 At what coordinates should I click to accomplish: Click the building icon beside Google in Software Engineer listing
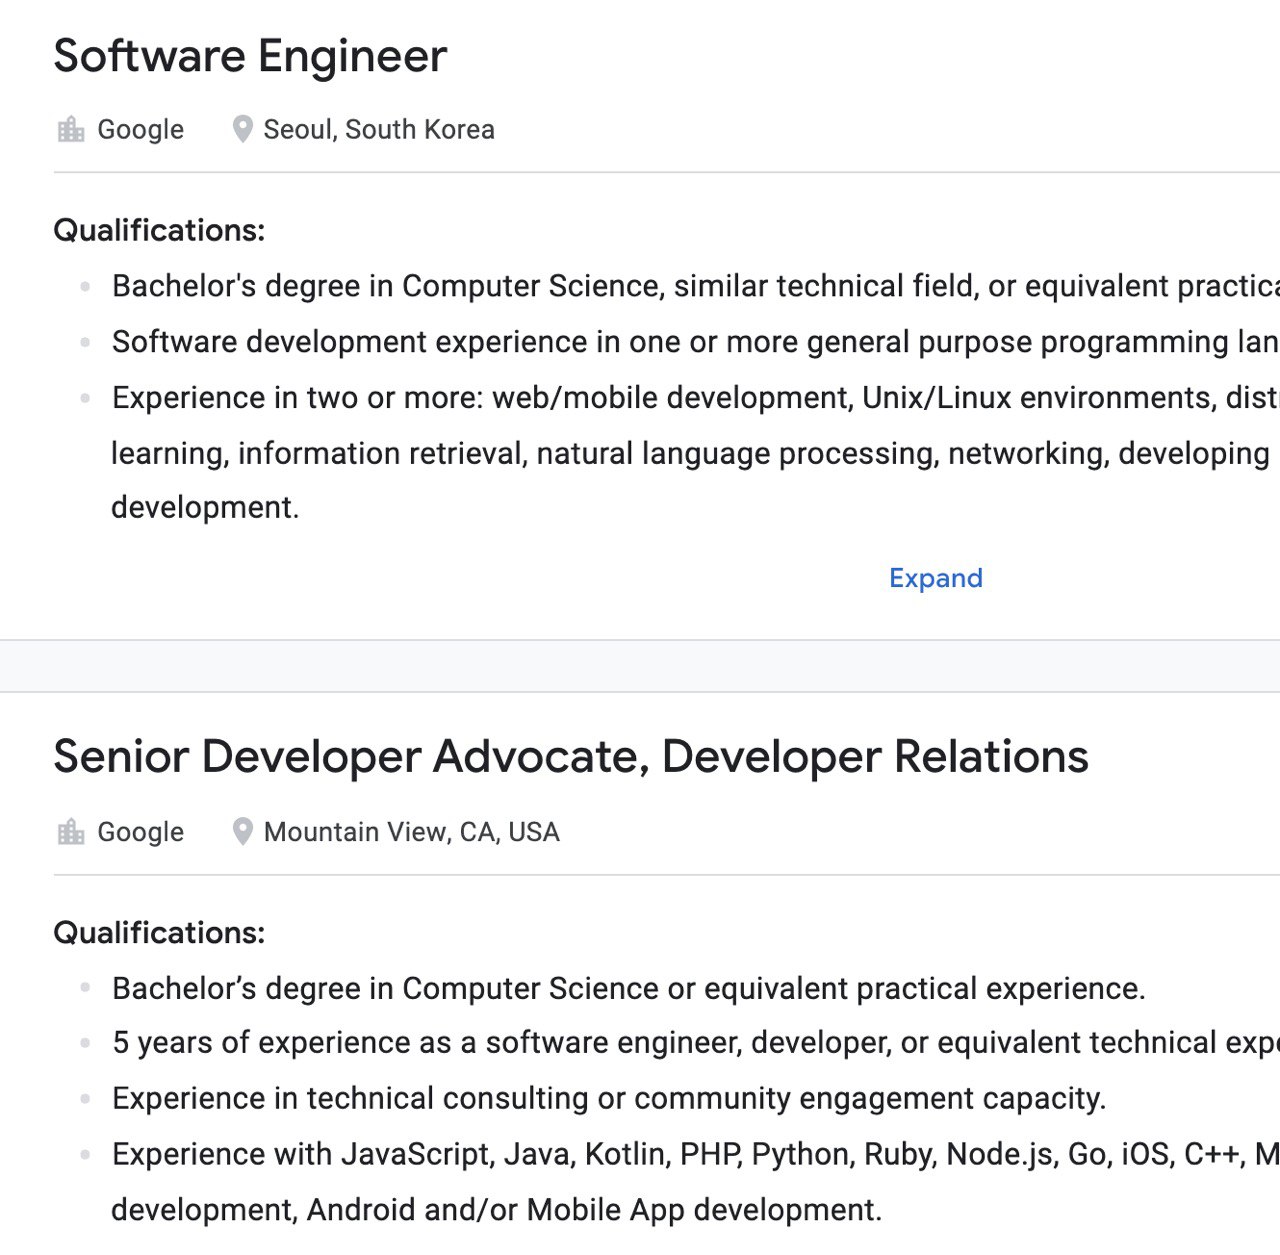pyautogui.click(x=71, y=130)
